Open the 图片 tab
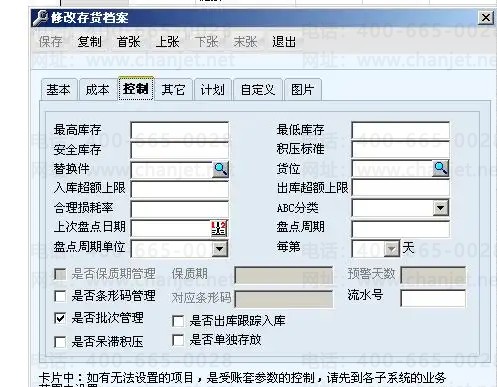This screenshot has height=387, width=497. pos(303,90)
